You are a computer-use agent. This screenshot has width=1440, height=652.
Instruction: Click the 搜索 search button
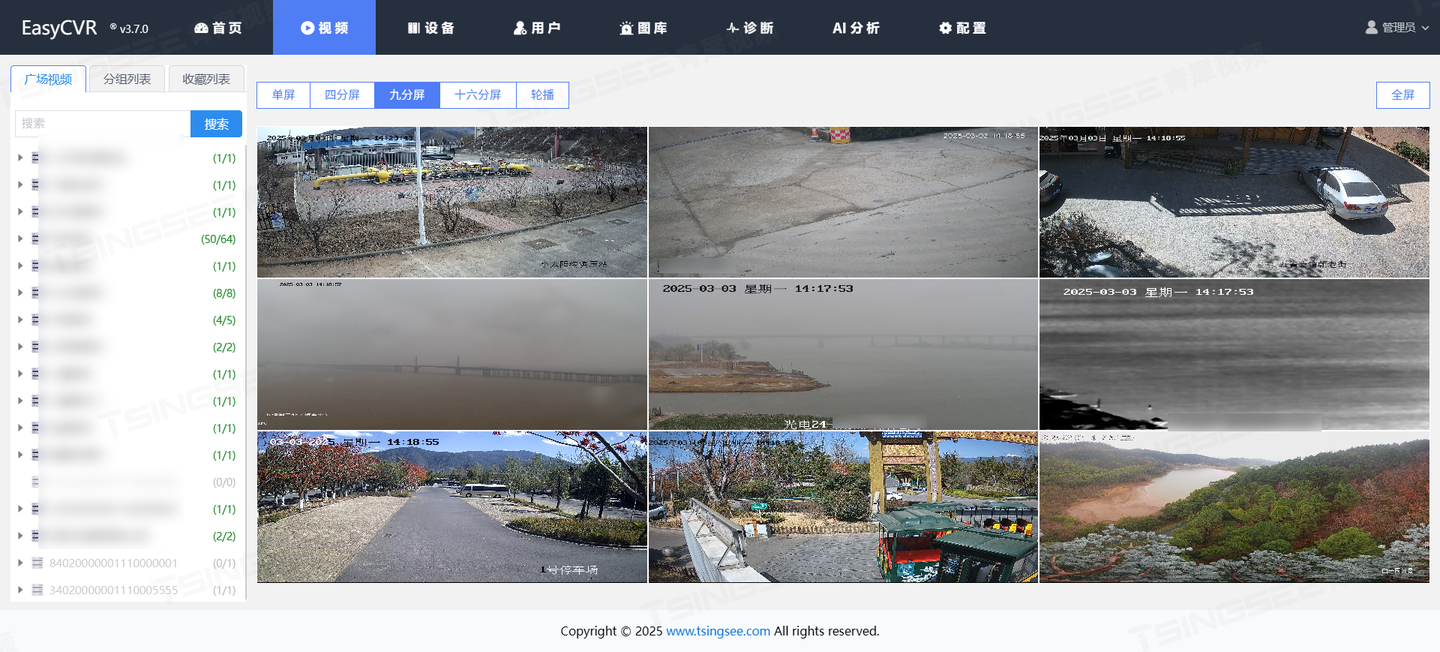[x=215, y=123]
